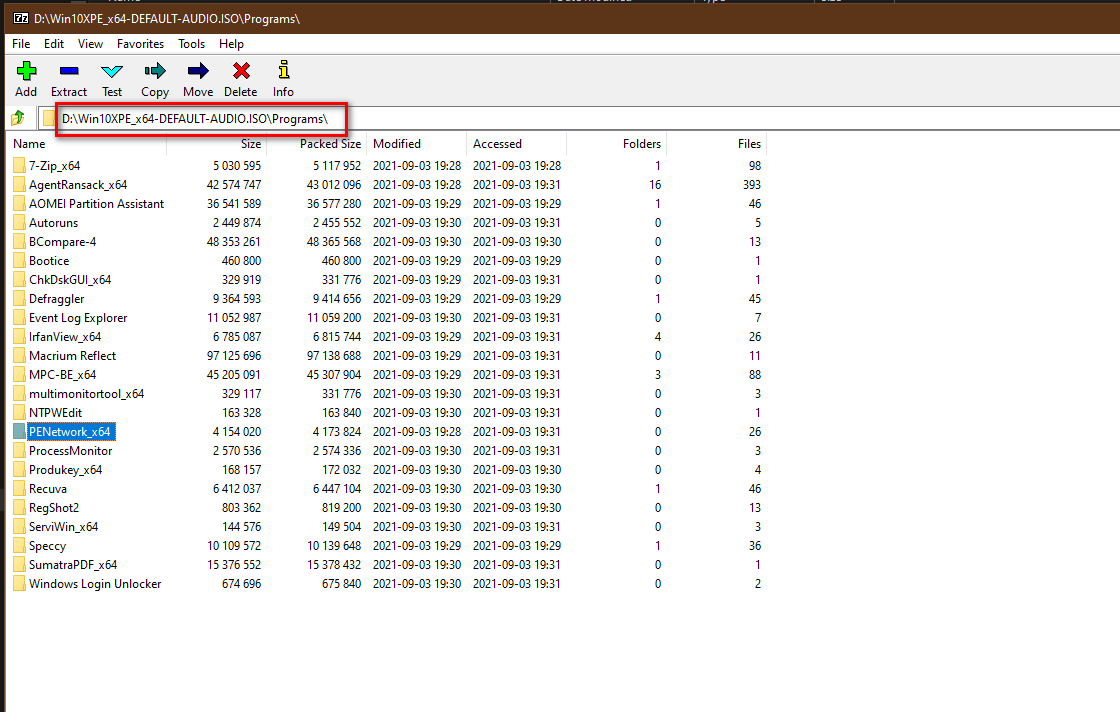Select the Recuva folder icon
Screen dimensions: 1120x712
point(19,489)
